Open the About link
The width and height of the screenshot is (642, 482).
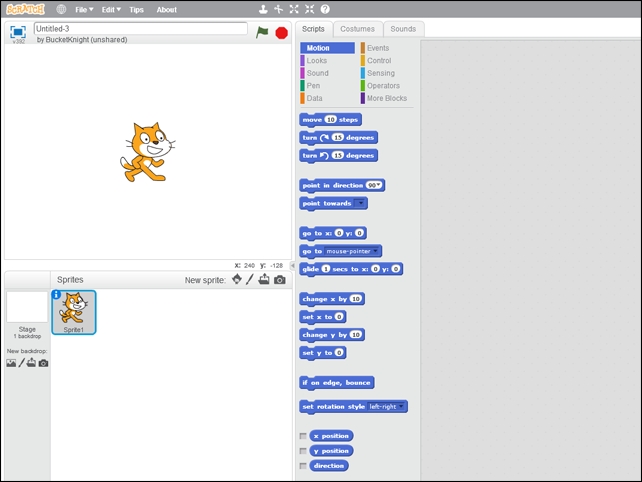(x=167, y=9)
